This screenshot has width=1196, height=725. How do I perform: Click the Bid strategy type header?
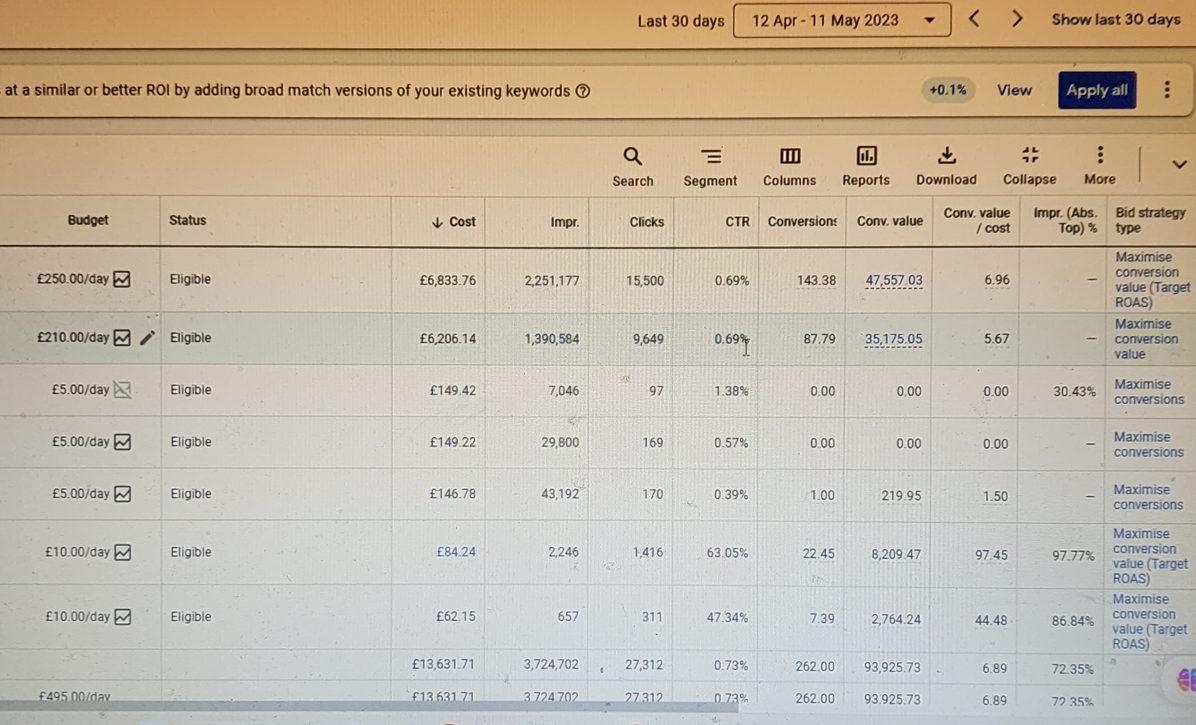1149,220
